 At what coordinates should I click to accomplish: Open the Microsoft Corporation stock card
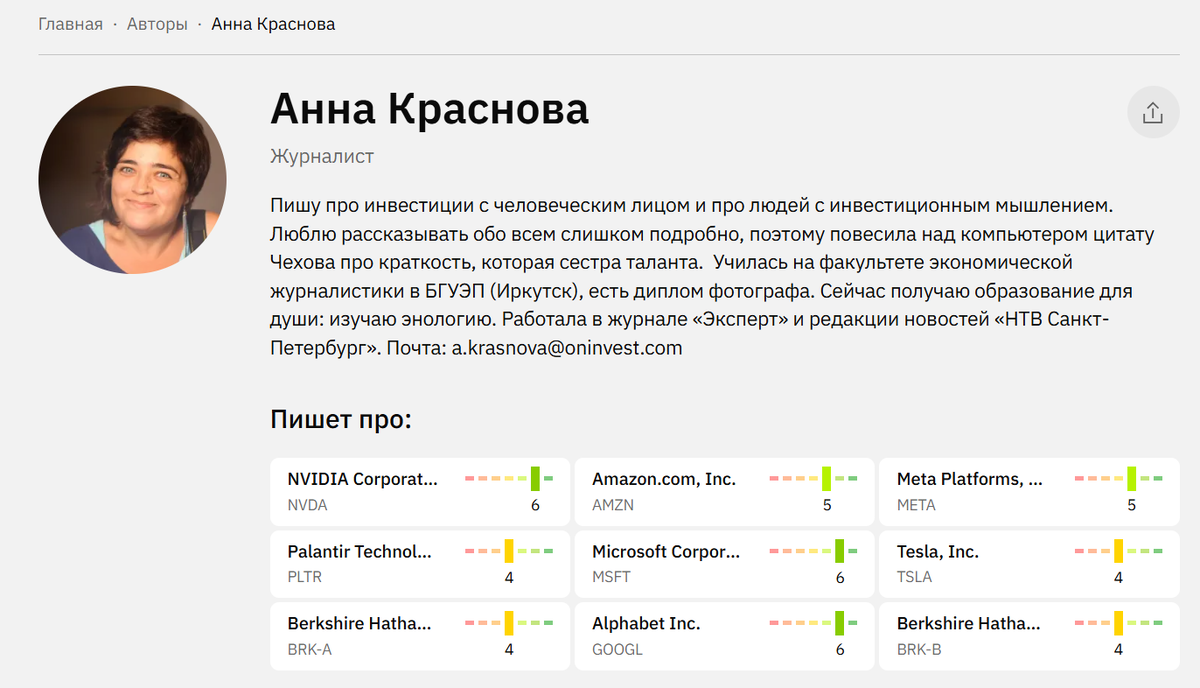[x=724, y=563]
